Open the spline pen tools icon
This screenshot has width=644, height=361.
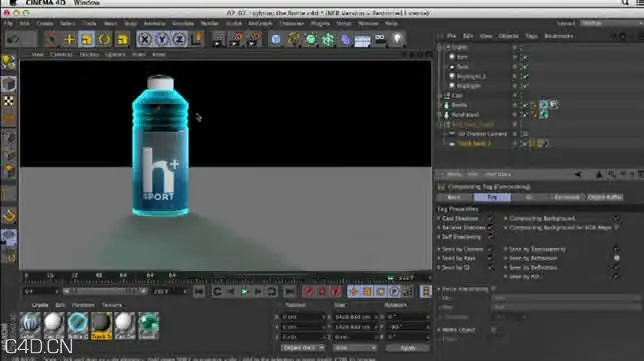coord(293,39)
